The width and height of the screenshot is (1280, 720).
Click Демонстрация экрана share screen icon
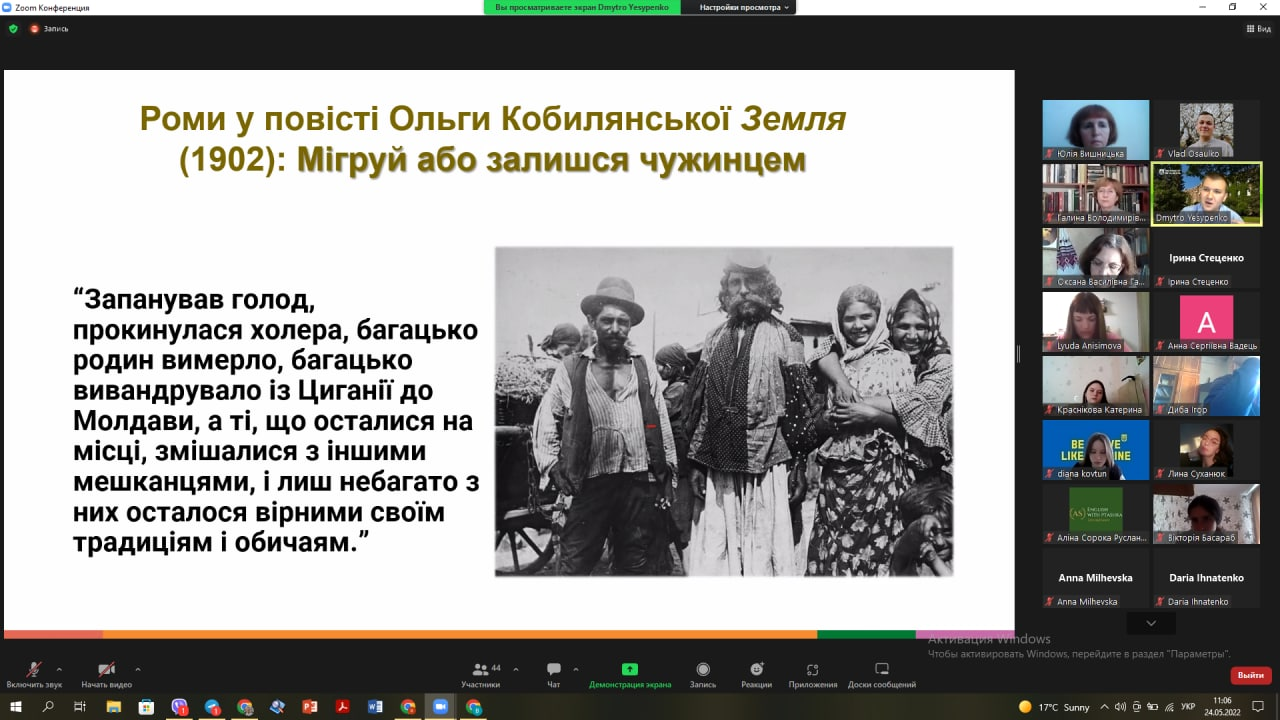point(629,669)
